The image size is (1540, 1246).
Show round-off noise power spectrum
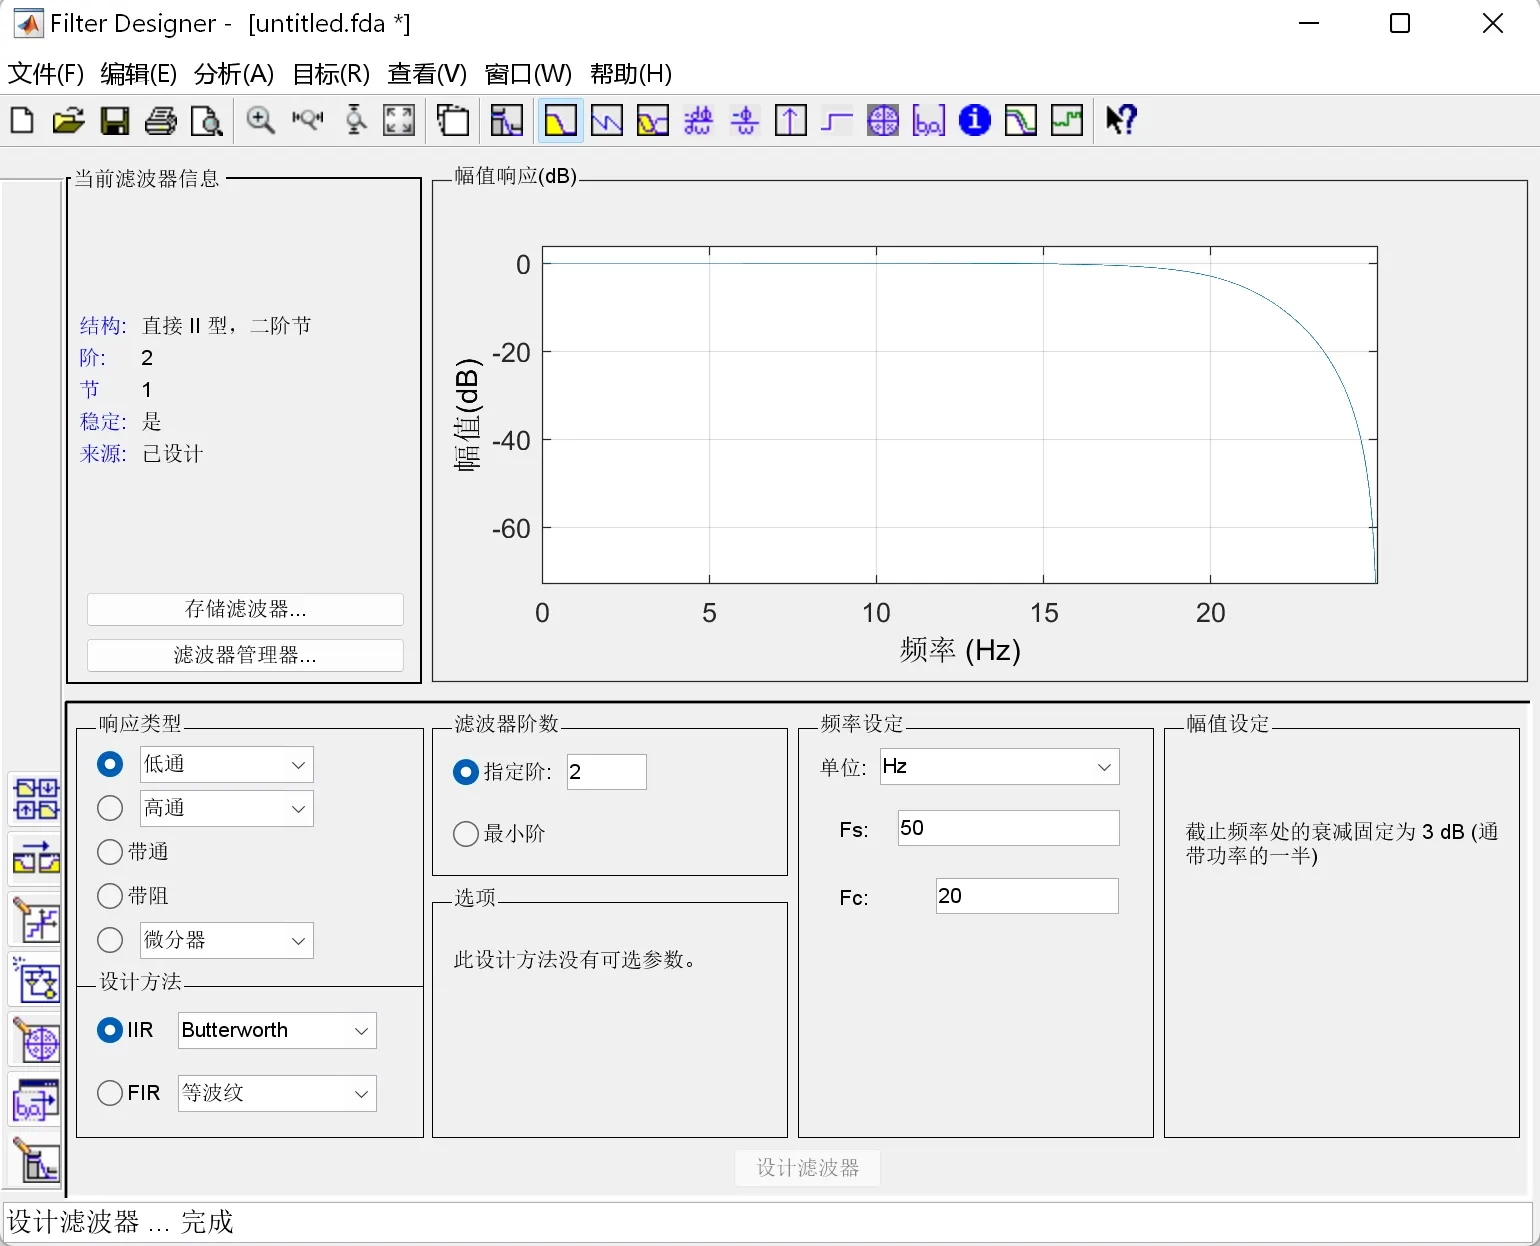click(1067, 121)
